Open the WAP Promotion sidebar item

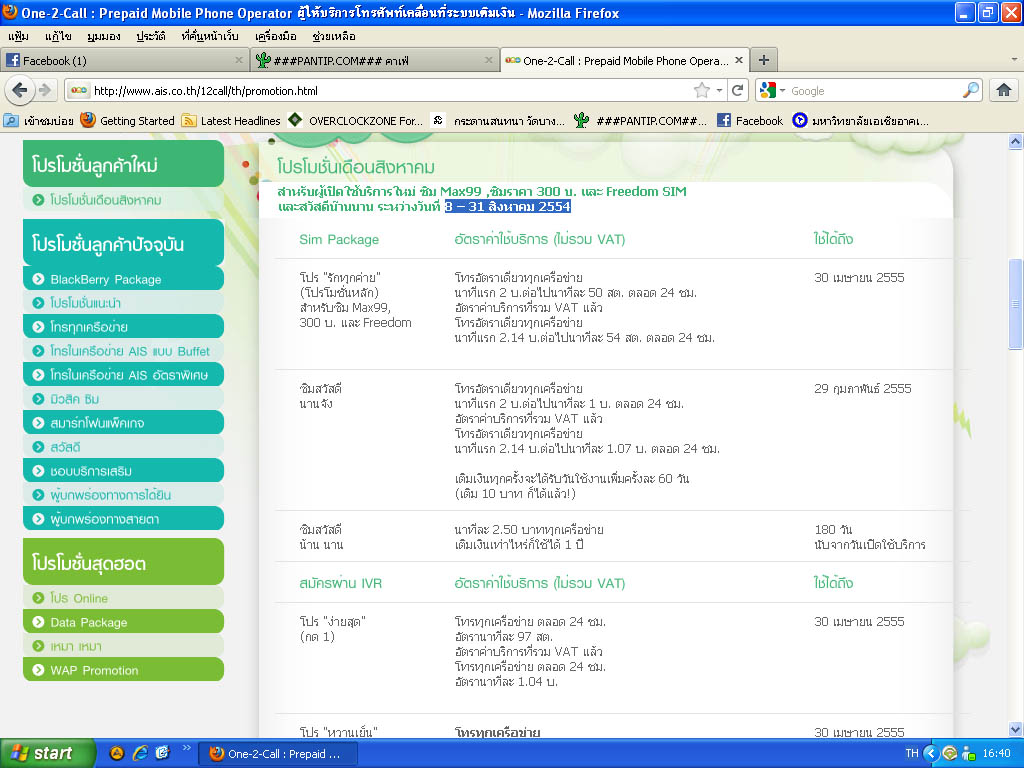pos(123,670)
